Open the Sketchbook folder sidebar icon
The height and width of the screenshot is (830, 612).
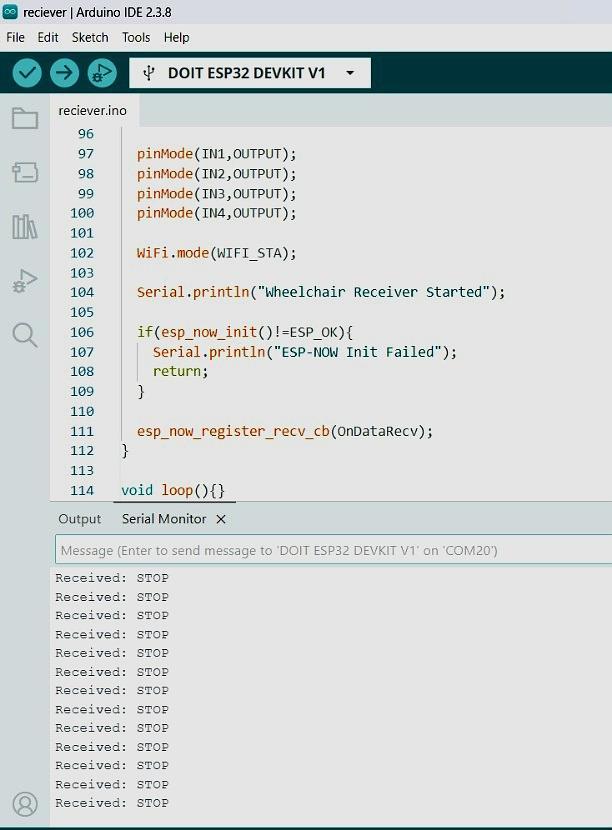(25, 118)
